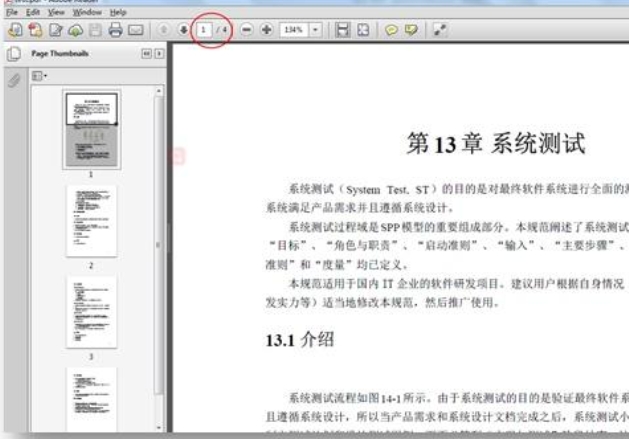
Task: Click the 'Page Thumbnails' panel title
Action: [60, 54]
